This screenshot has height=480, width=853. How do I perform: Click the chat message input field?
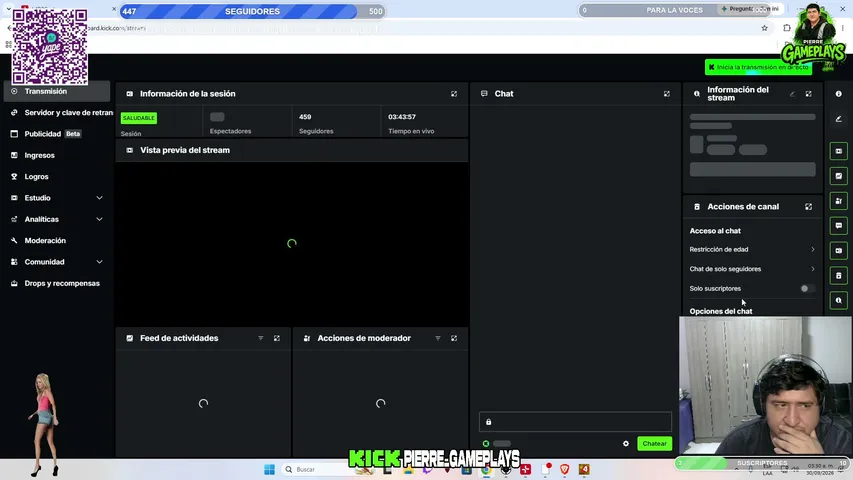[x=575, y=422]
